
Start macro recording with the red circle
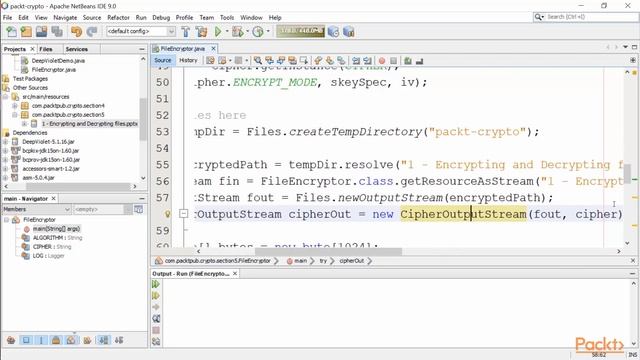click(x=382, y=61)
